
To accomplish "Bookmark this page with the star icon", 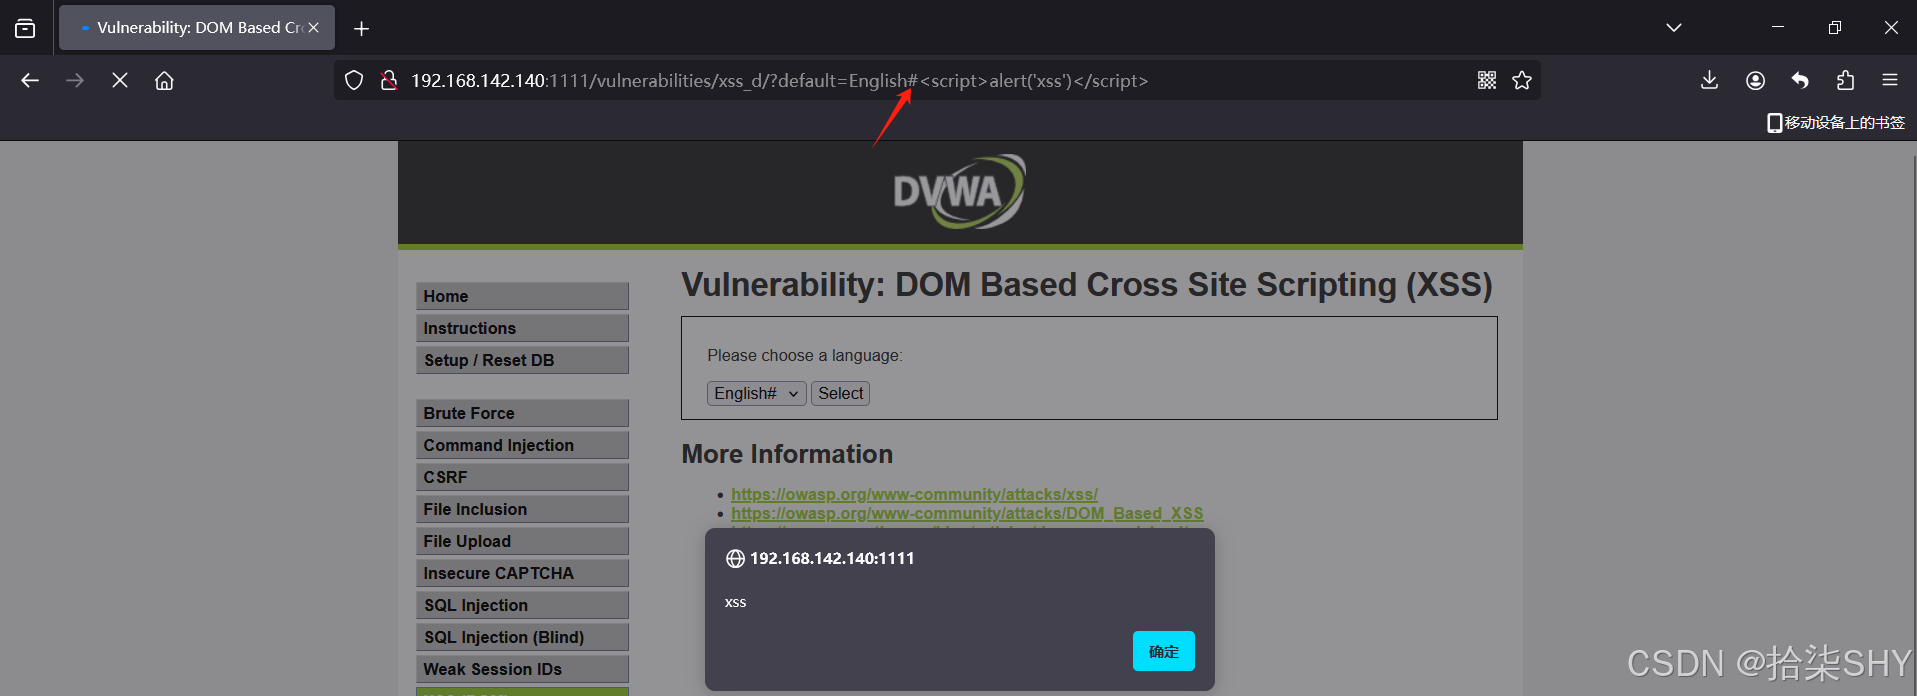I will 1522,80.
